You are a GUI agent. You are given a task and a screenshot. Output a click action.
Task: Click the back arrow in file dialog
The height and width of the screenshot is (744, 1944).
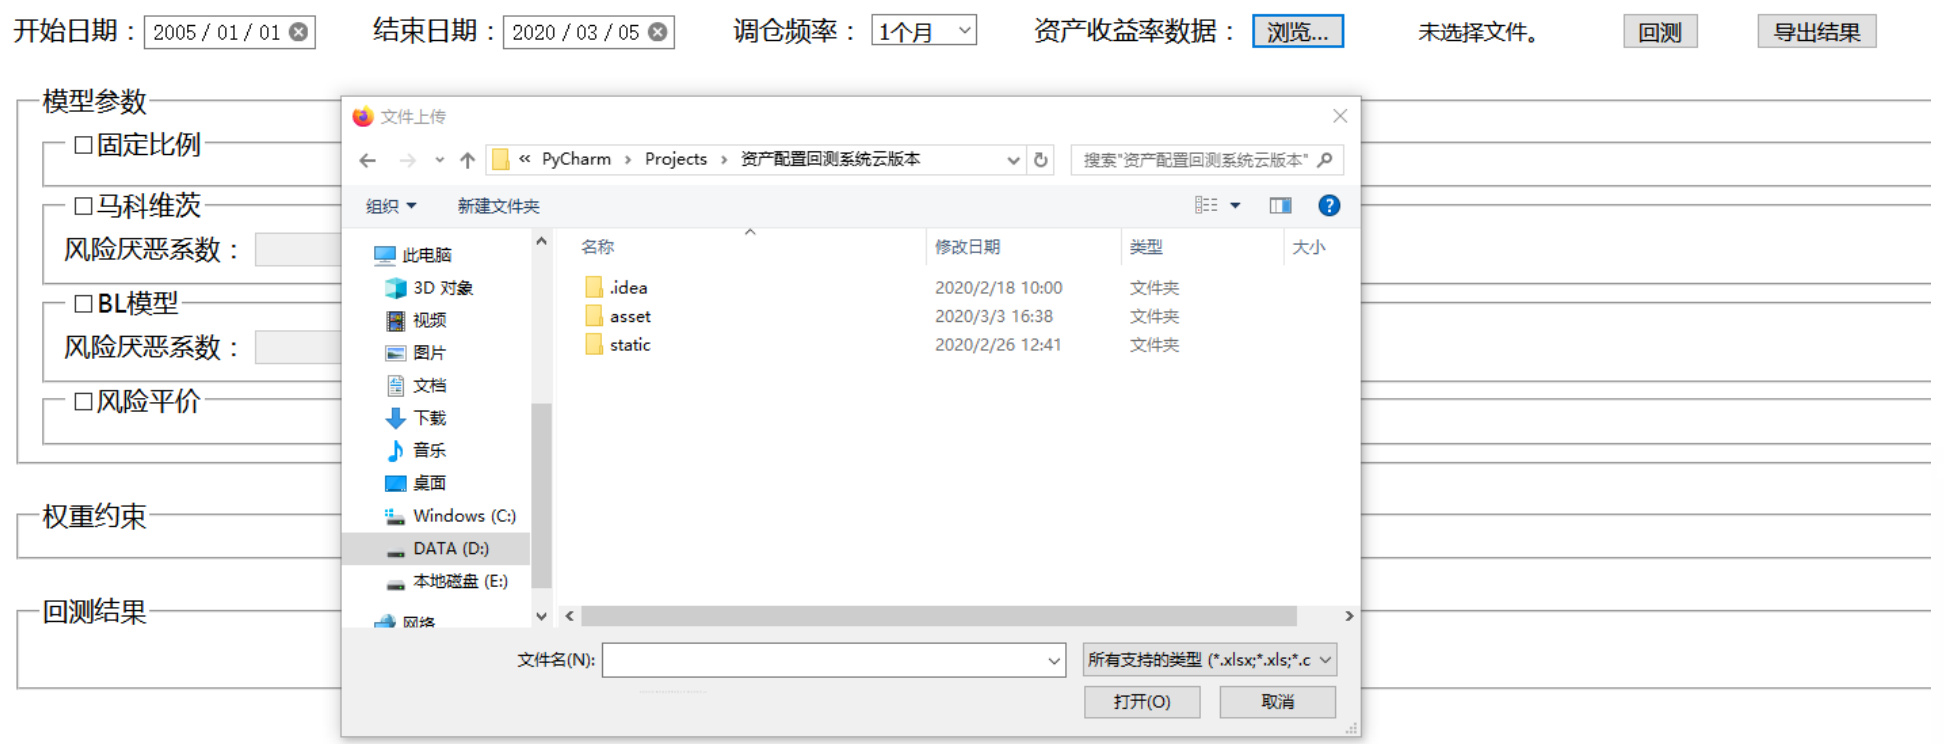tap(368, 160)
